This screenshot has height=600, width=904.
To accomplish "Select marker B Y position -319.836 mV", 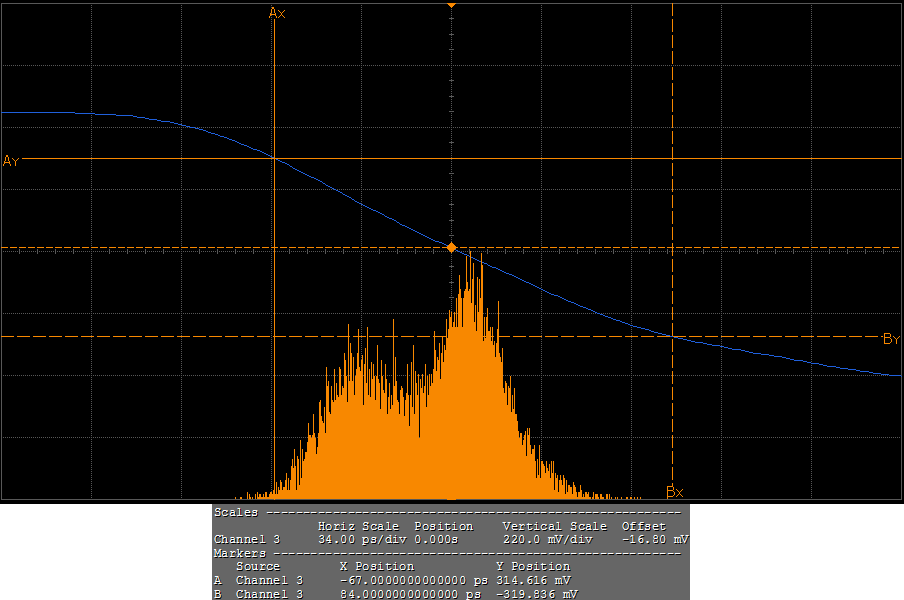I will (536, 594).
